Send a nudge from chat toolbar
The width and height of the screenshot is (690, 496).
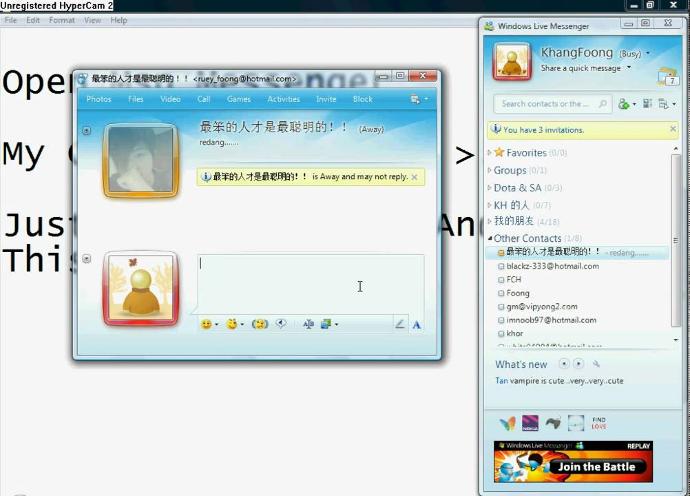point(260,324)
